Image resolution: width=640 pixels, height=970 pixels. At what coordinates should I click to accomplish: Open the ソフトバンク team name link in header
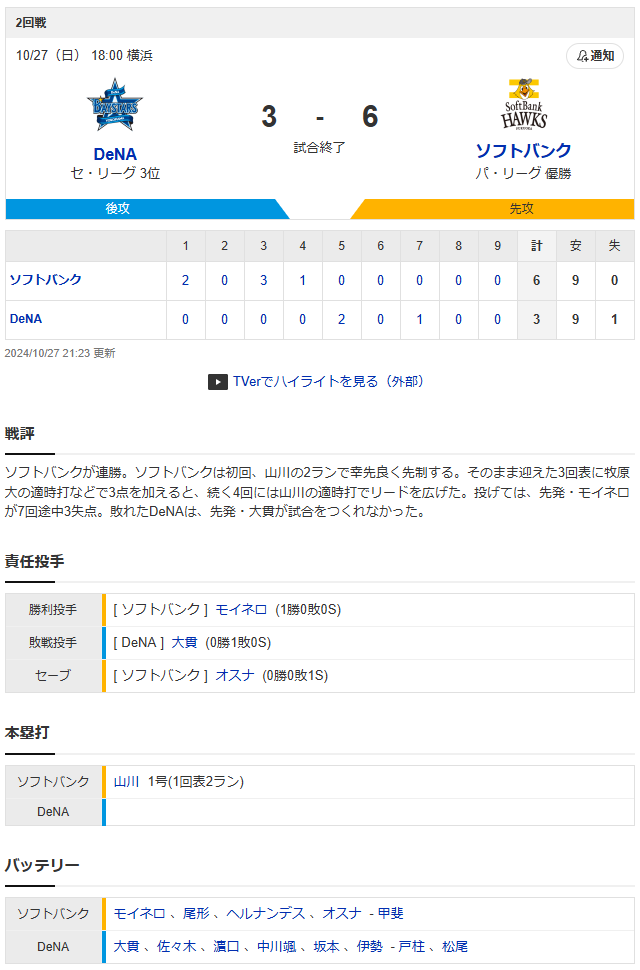(523, 150)
